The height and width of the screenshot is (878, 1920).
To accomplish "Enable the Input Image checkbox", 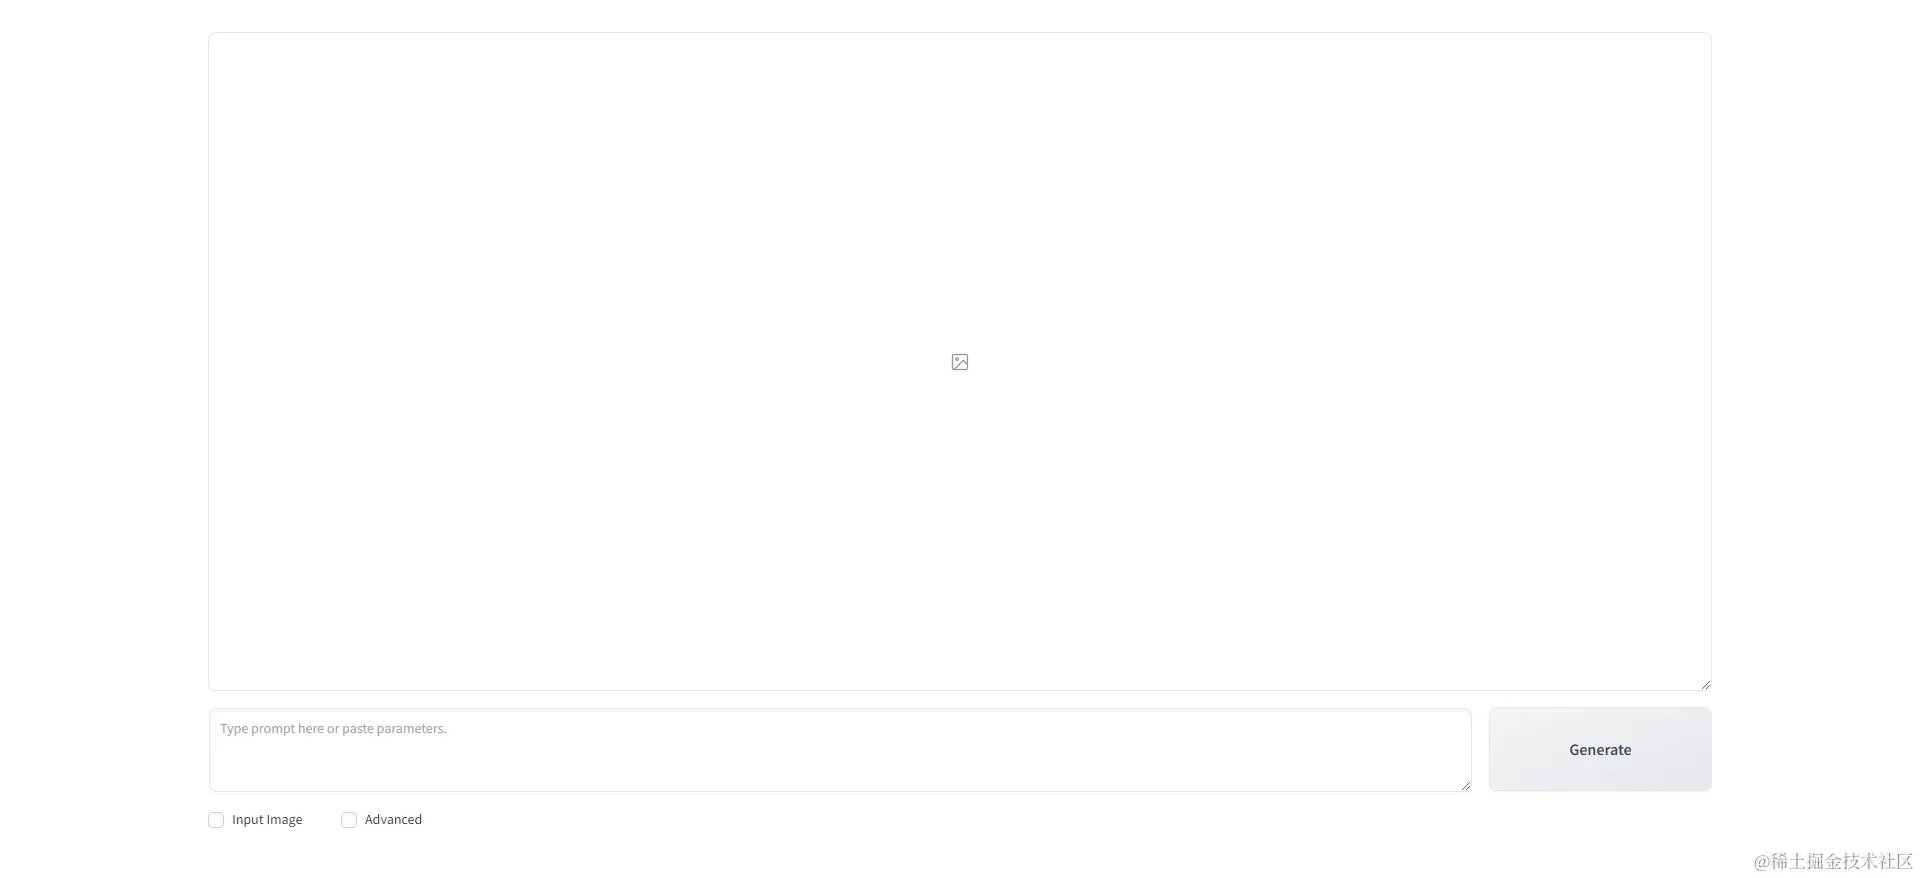I will tap(216, 820).
